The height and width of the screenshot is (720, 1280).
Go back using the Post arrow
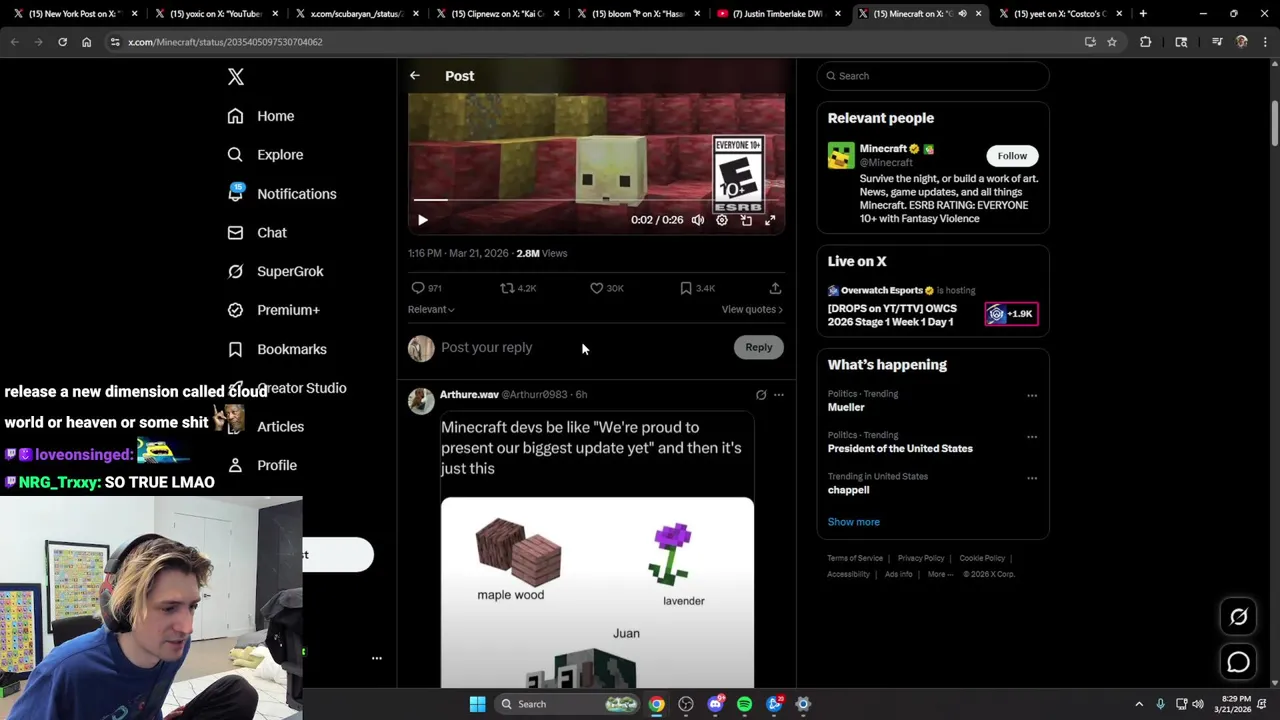click(415, 76)
